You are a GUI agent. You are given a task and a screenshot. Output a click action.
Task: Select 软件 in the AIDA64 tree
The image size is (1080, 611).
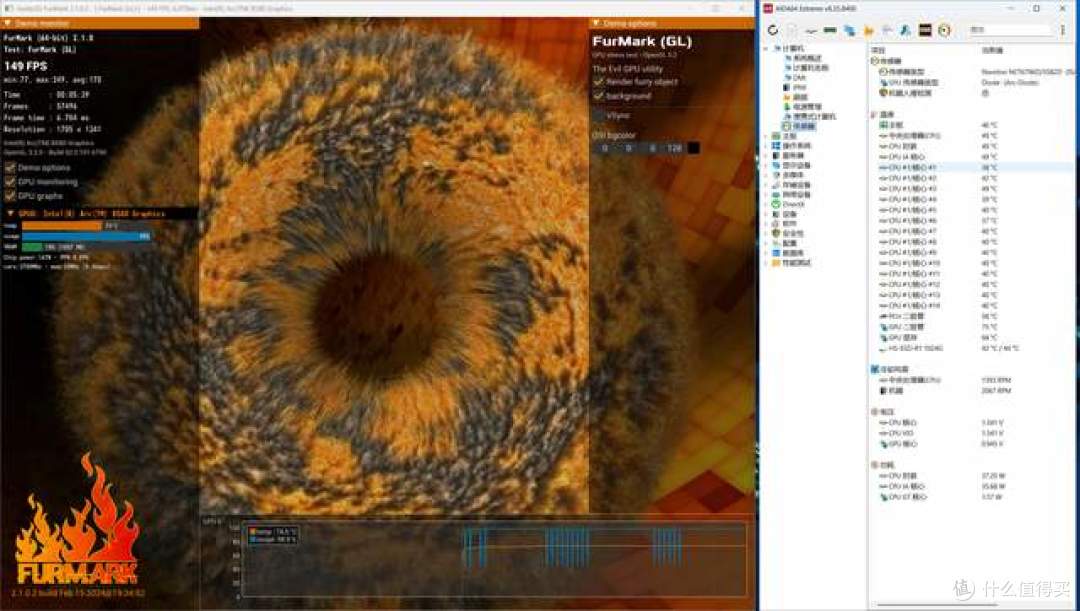pos(789,224)
